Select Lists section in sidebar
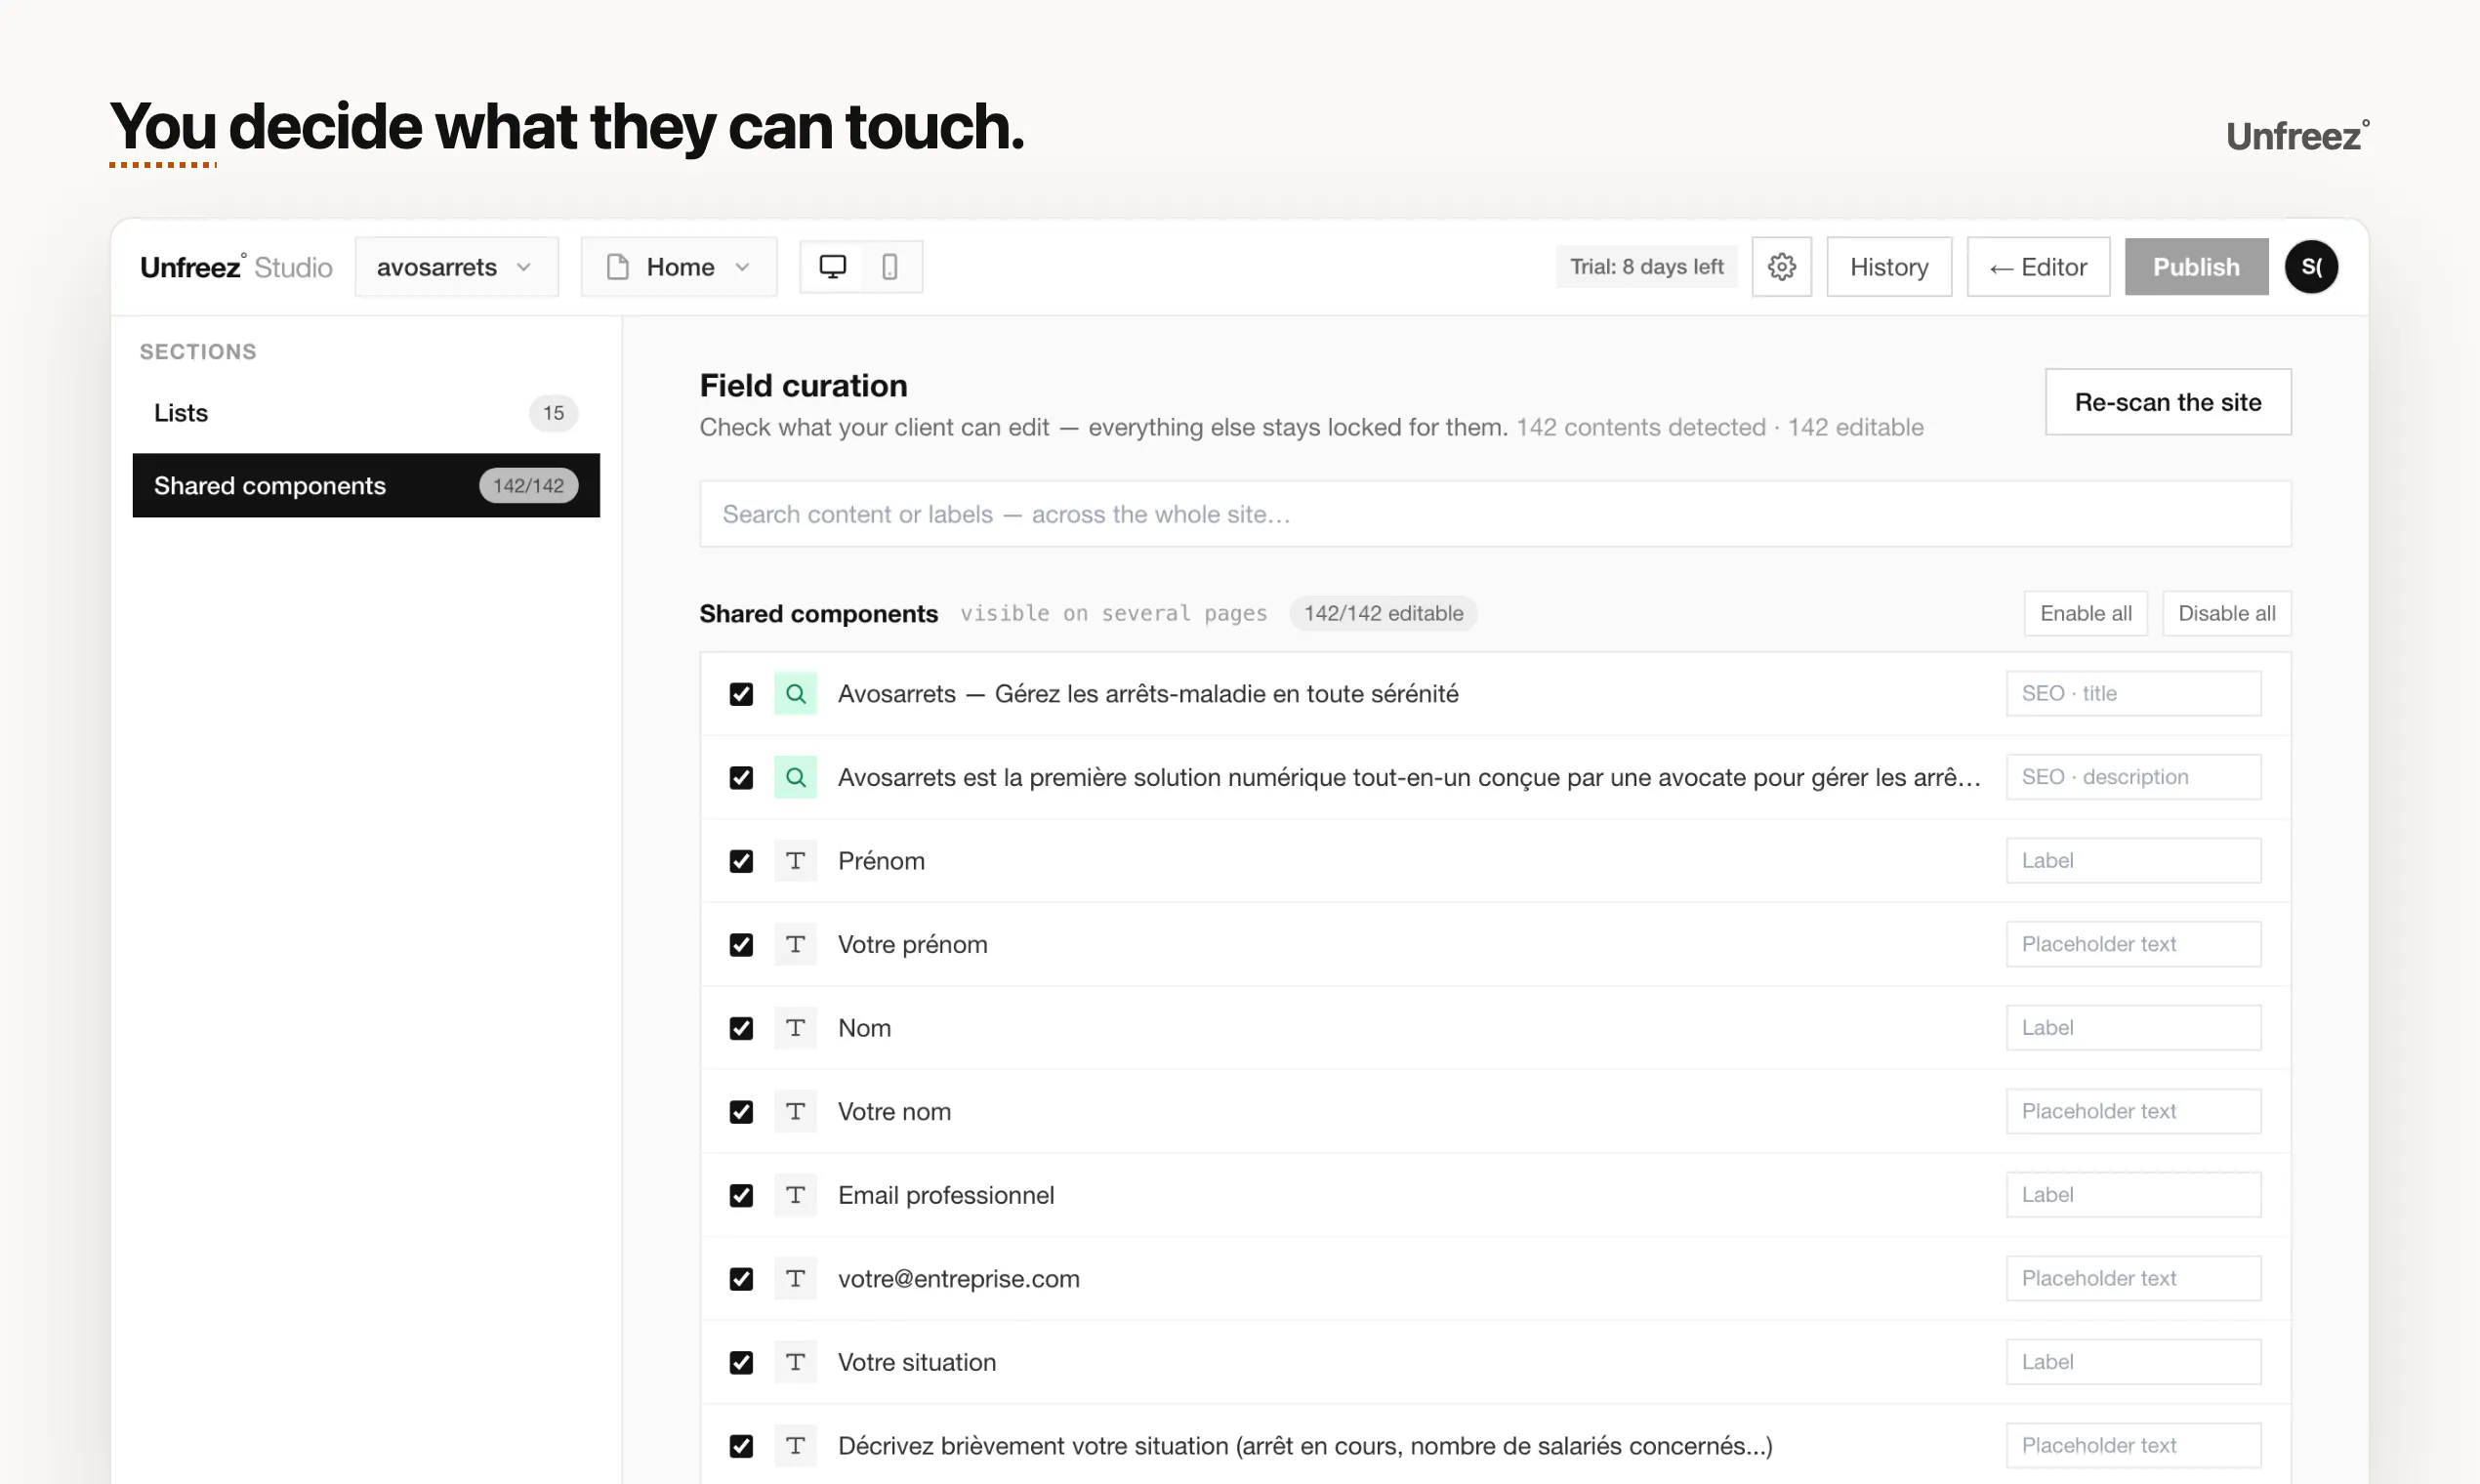Image resolution: width=2480 pixels, height=1484 pixels. click(x=366, y=413)
